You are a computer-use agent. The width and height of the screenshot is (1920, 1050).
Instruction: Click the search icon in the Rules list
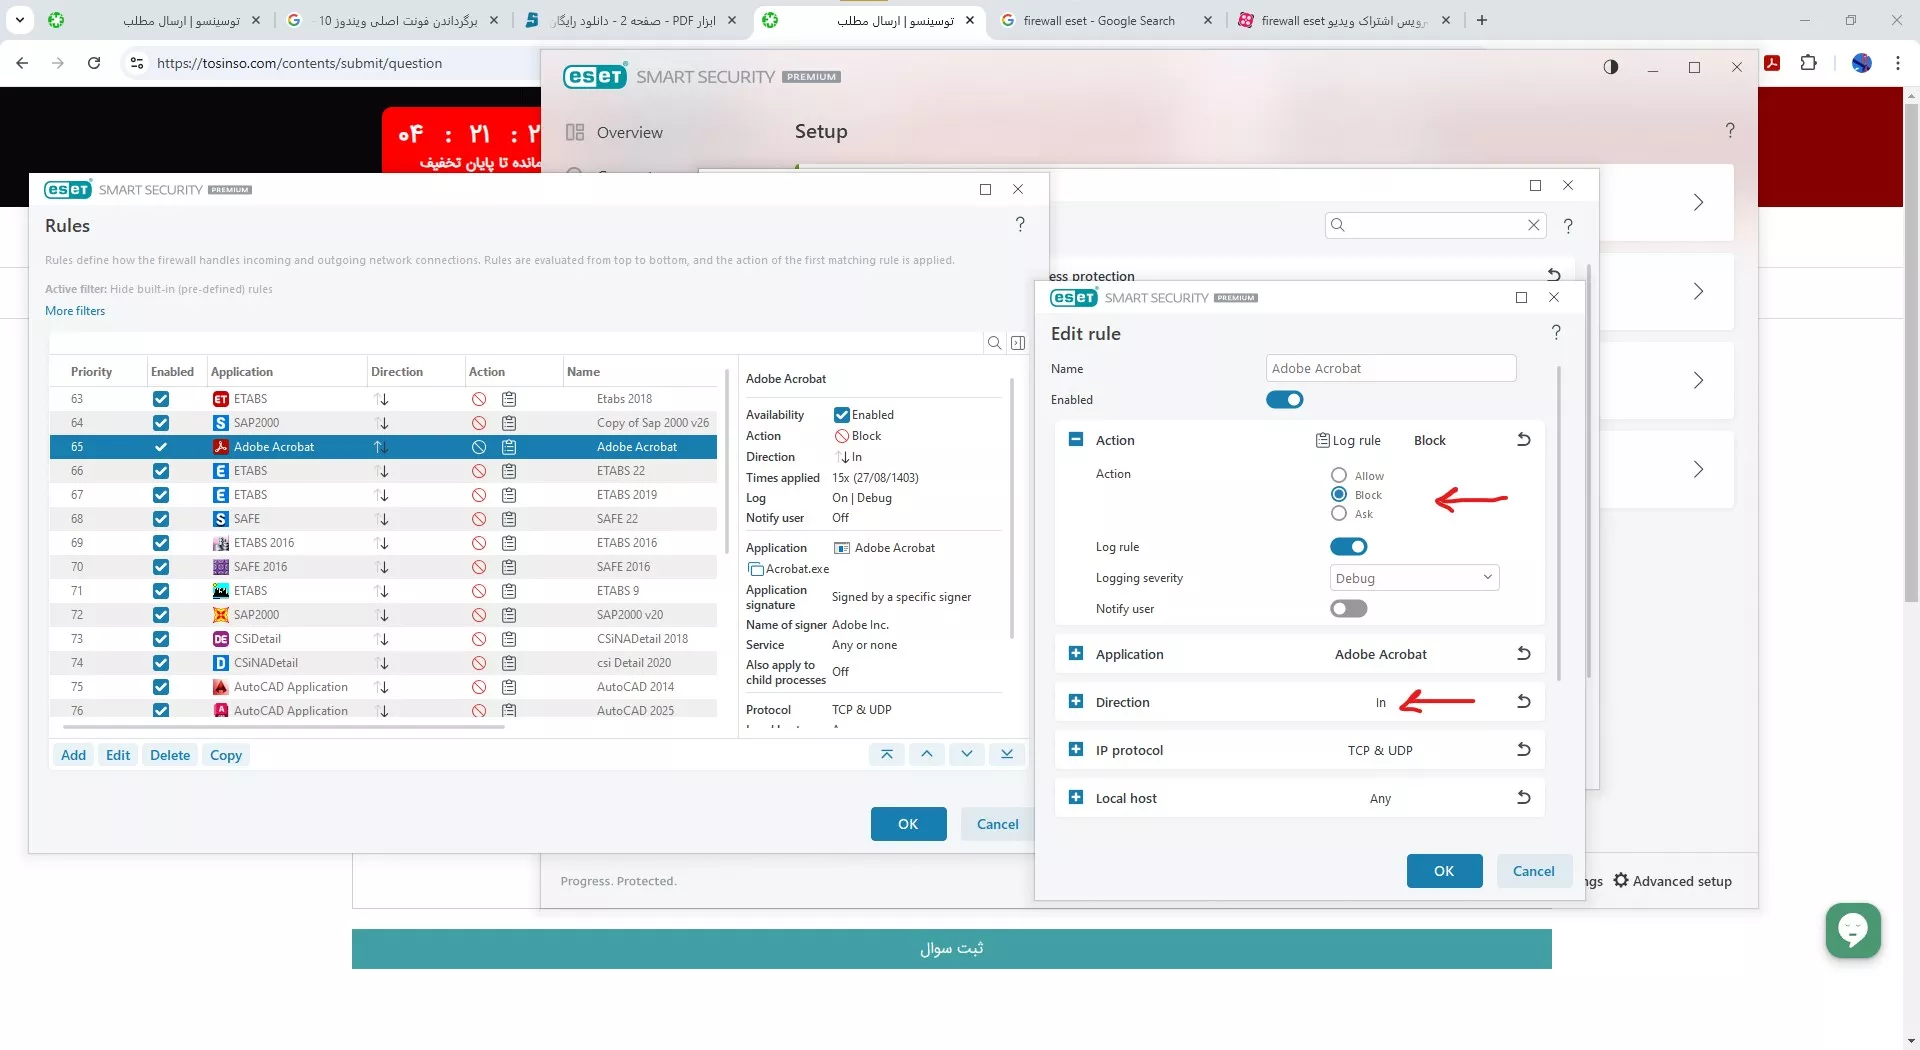coord(994,343)
